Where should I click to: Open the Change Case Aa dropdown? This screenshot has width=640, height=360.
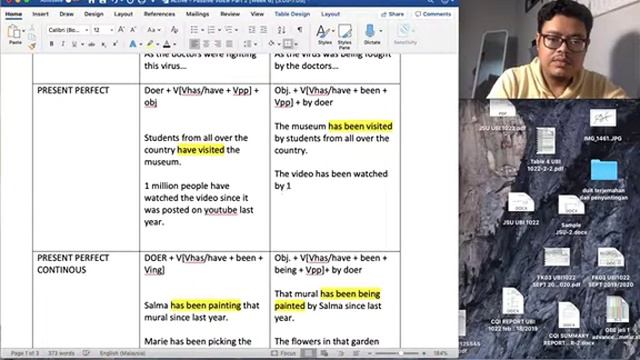click(154, 30)
